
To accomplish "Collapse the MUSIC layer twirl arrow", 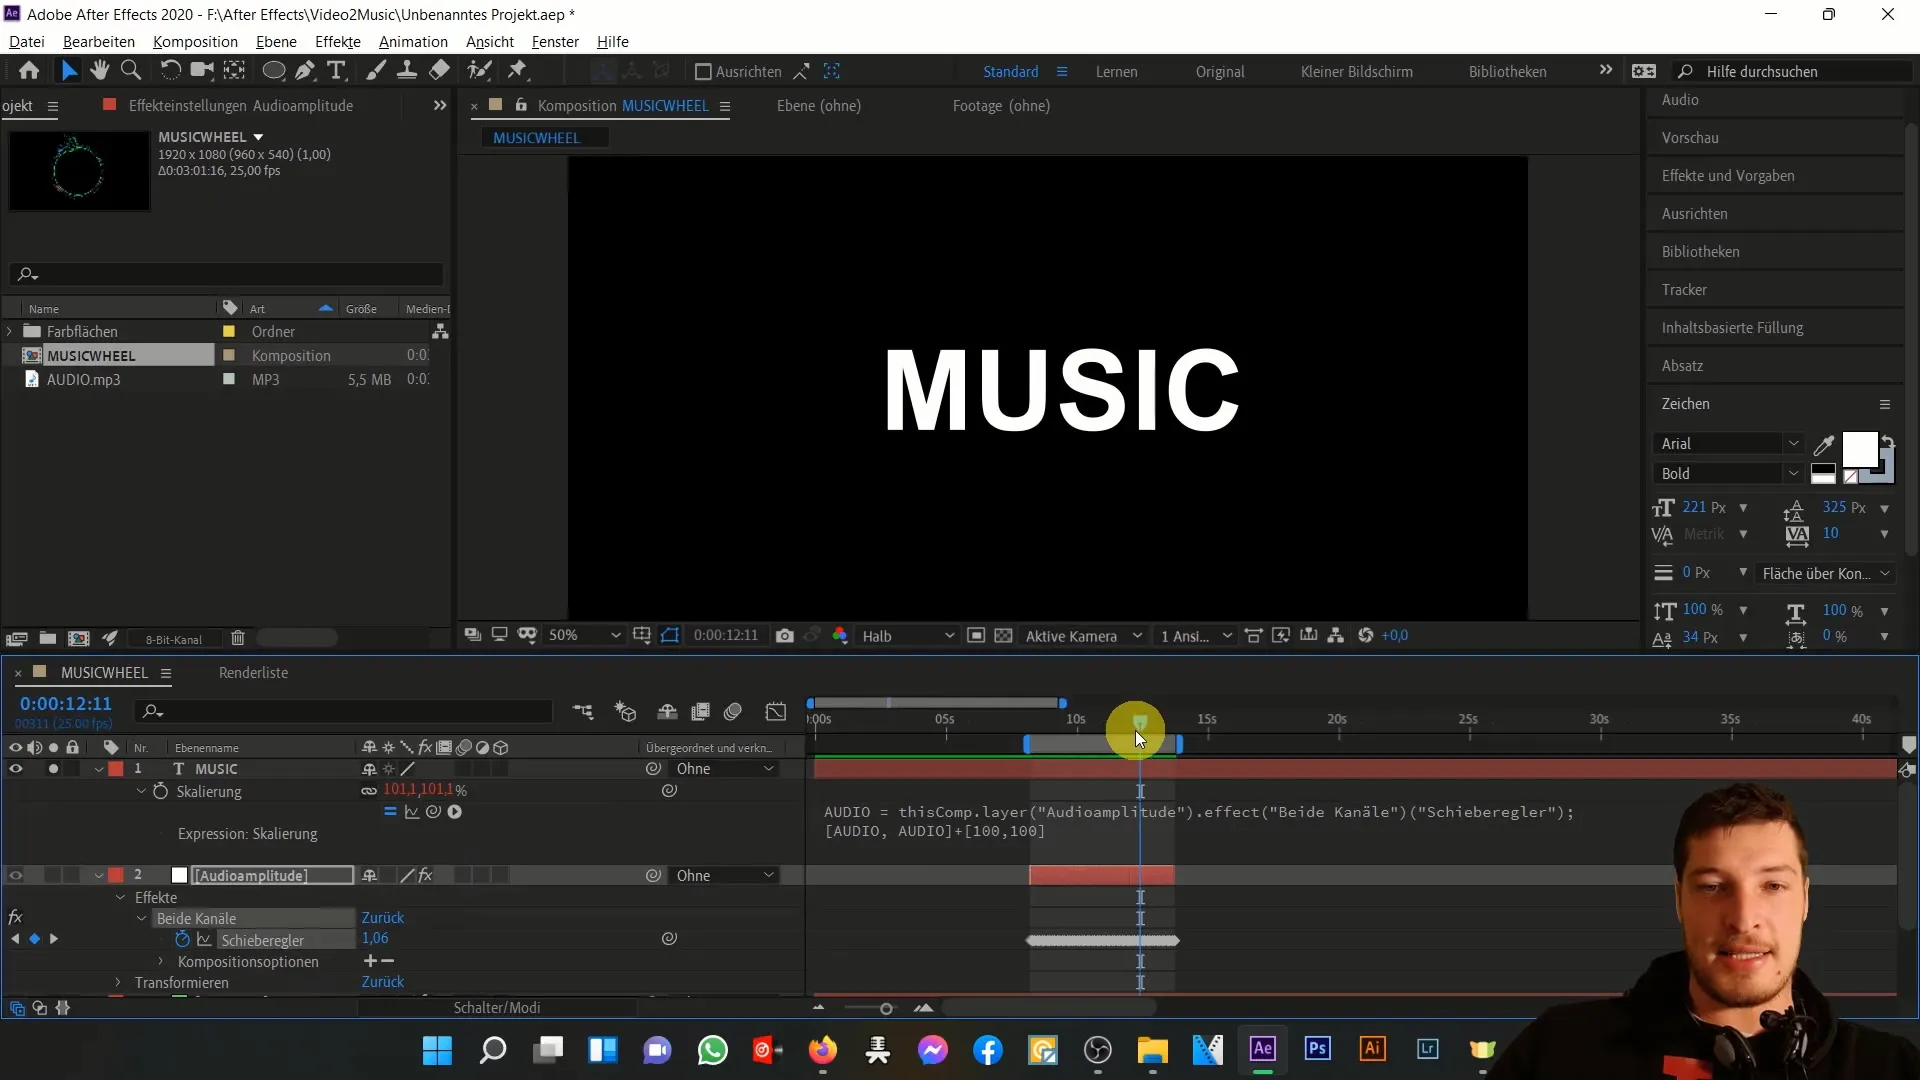I will click(x=98, y=769).
